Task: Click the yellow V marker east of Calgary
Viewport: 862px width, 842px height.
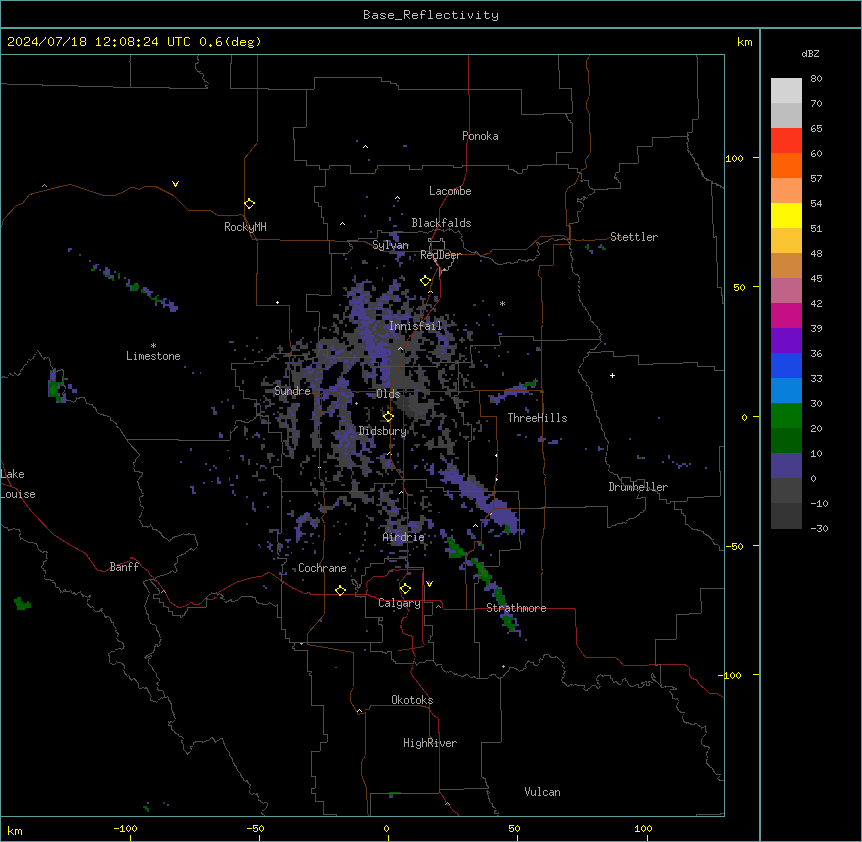Action: point(429,584)
